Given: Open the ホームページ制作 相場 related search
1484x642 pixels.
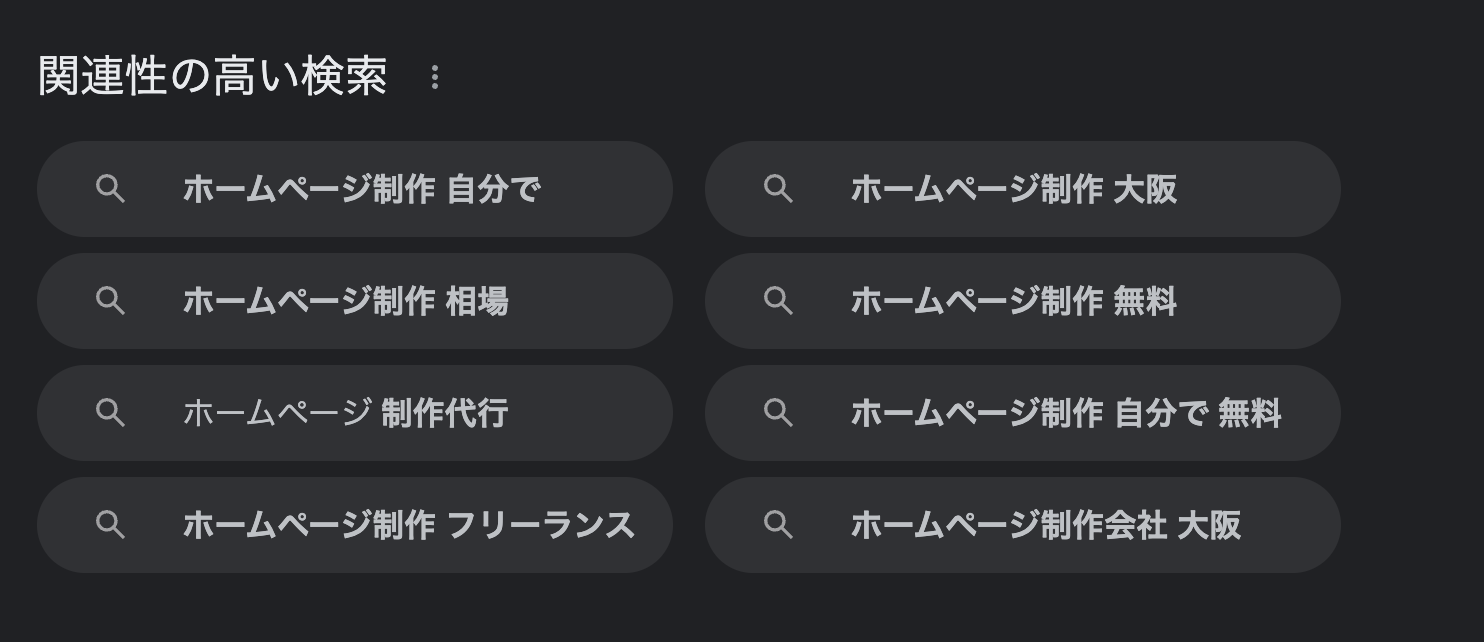Looking at the screenshot, I should click(345, 301).
